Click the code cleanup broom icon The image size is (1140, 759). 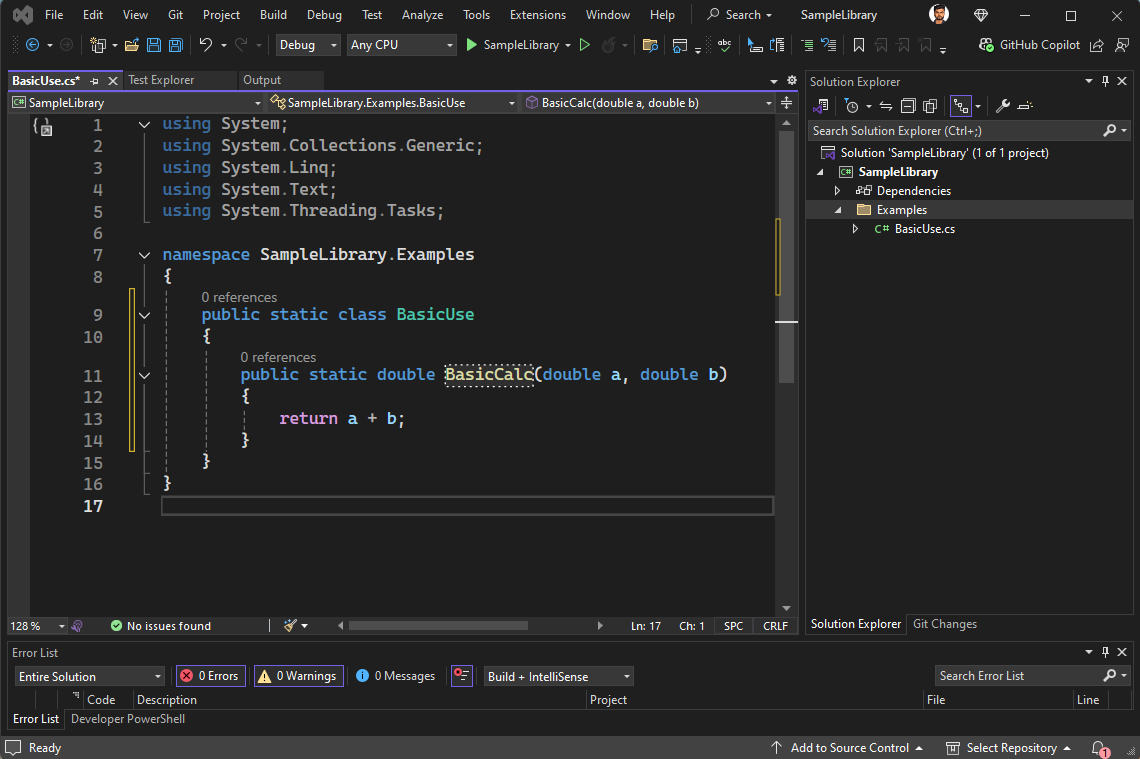(290, 625)
